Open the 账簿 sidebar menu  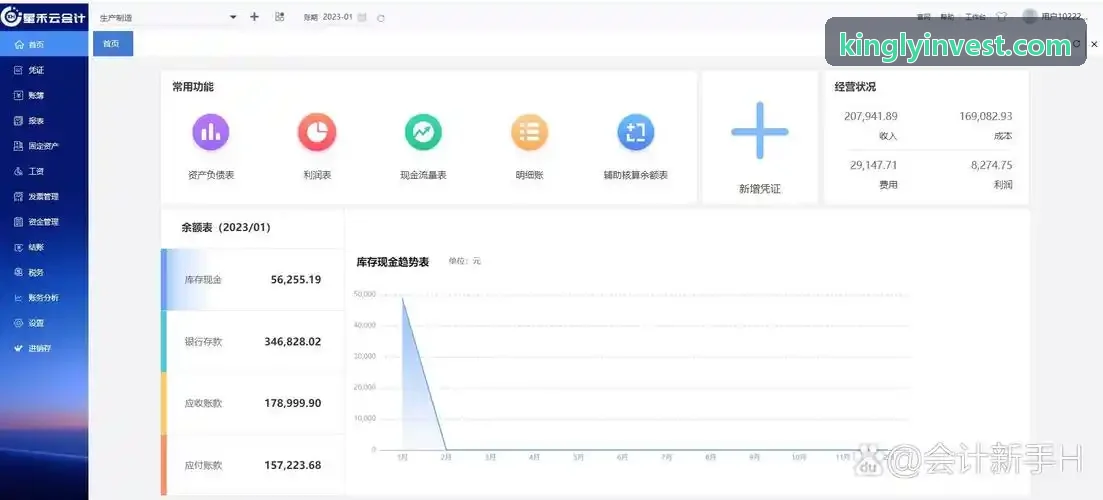tap(44, 96)
